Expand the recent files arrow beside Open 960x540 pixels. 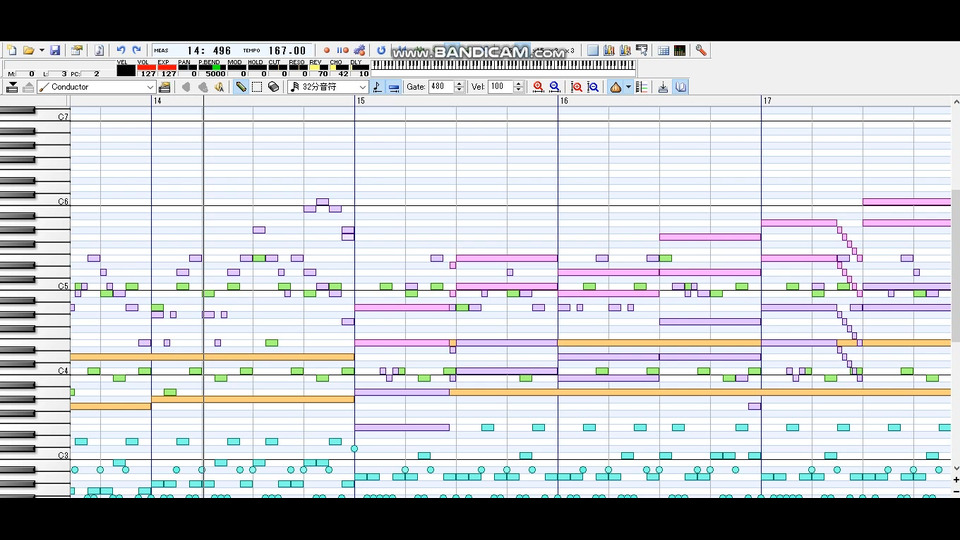(41, 50)
